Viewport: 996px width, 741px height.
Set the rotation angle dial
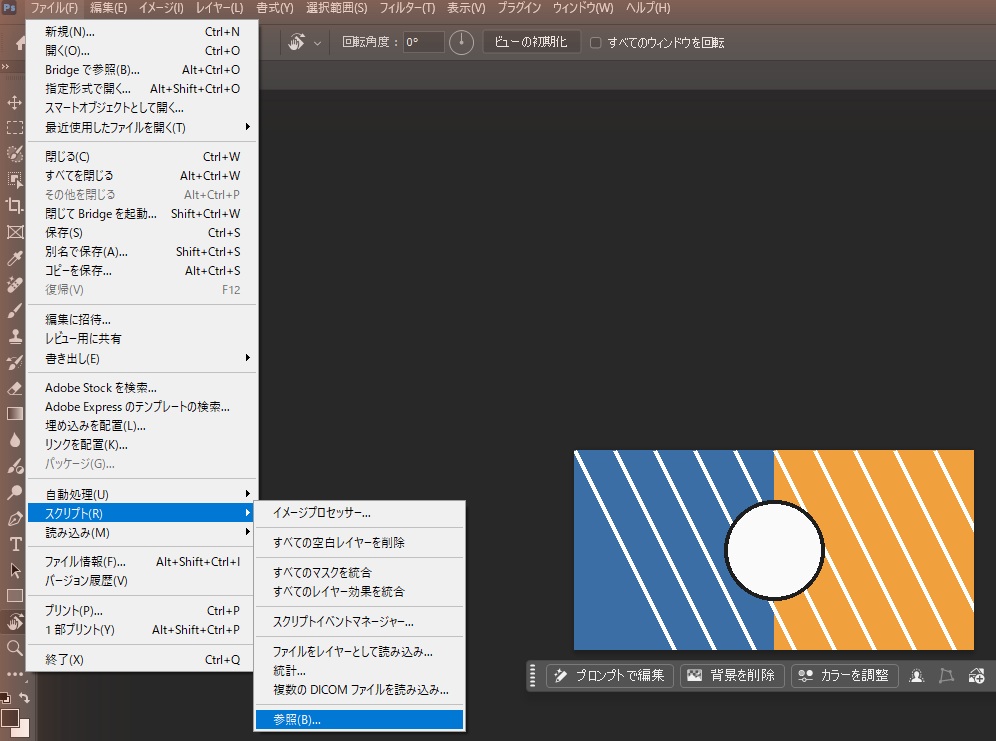(x=461, y=43)
